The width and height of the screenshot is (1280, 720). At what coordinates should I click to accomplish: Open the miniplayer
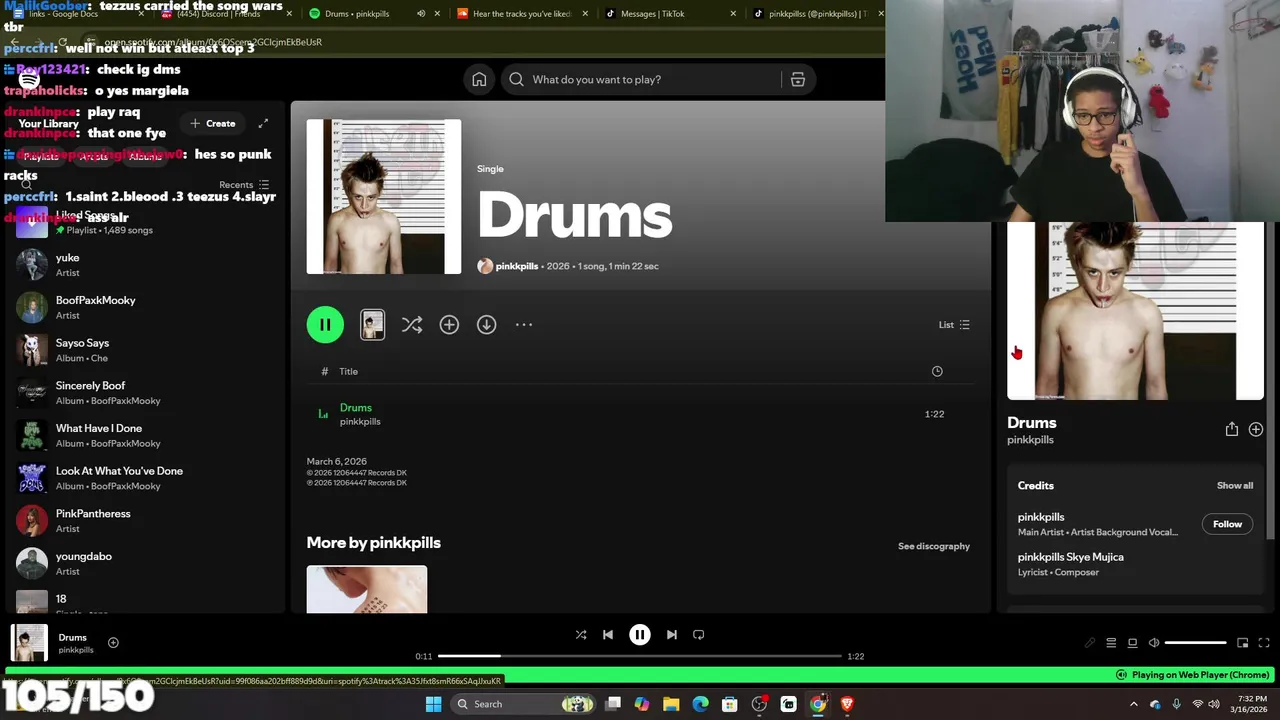1243,643
